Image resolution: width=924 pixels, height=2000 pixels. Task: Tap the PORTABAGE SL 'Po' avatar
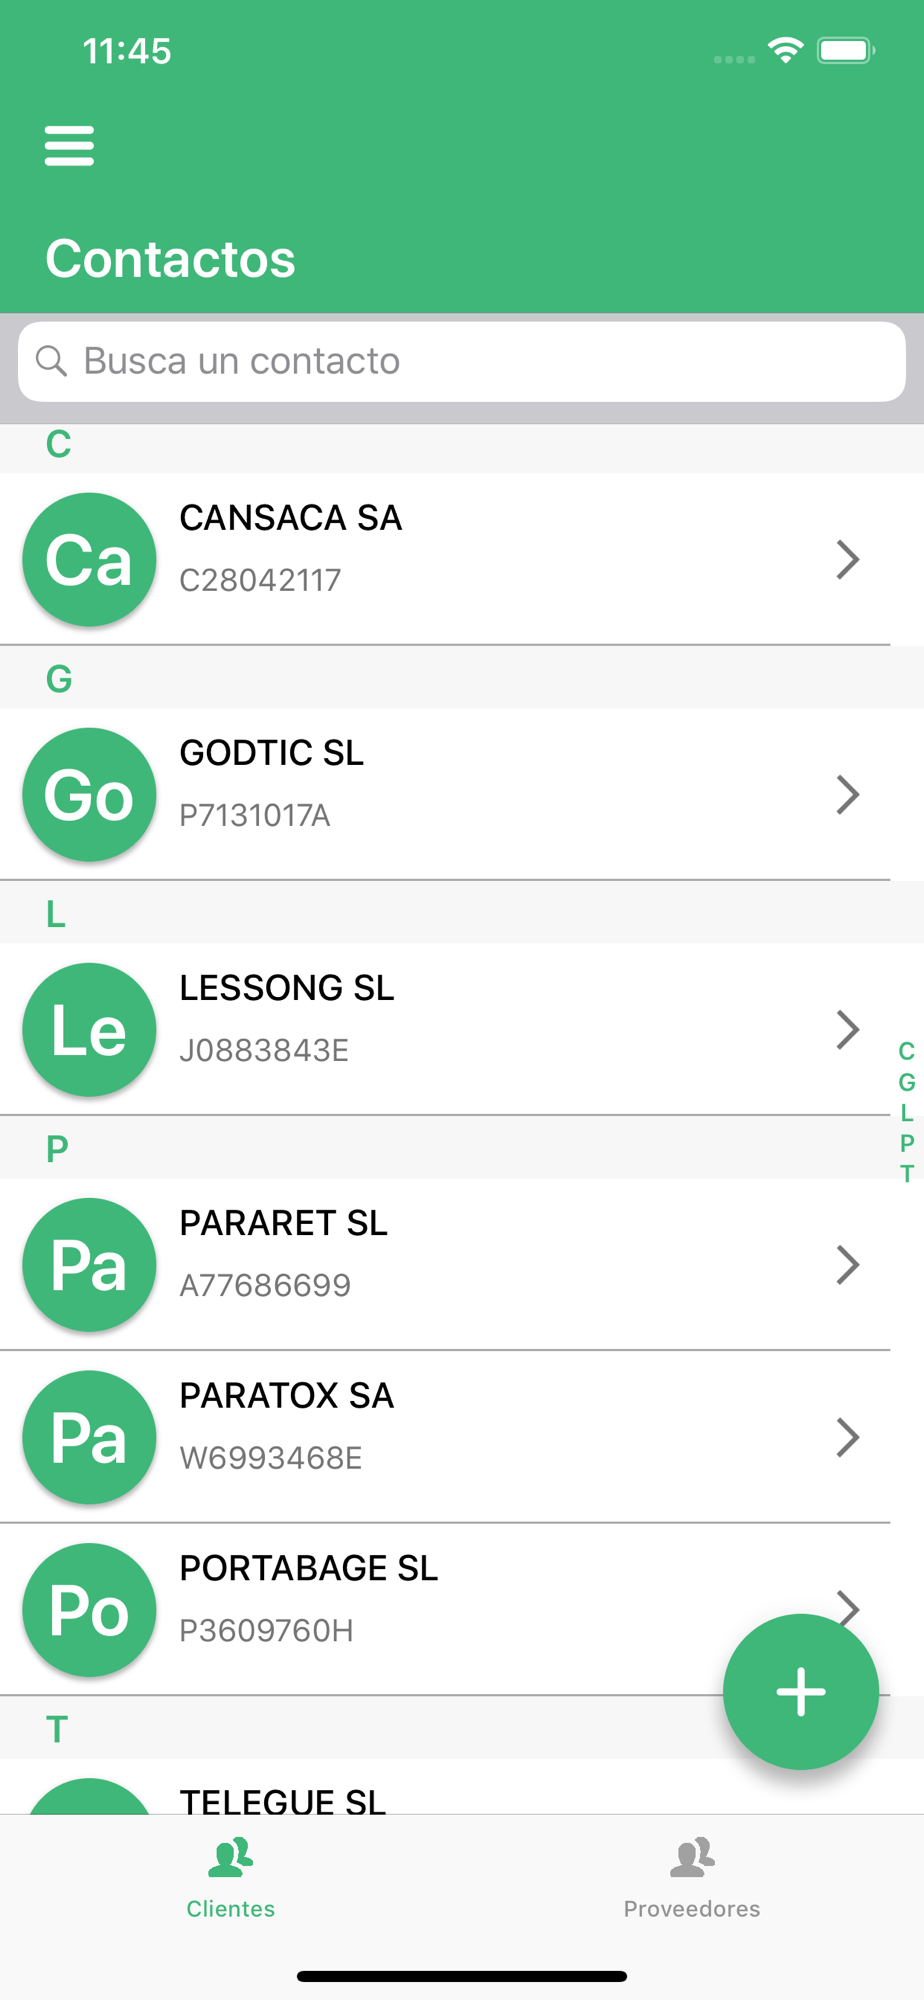click(89, 1609)
